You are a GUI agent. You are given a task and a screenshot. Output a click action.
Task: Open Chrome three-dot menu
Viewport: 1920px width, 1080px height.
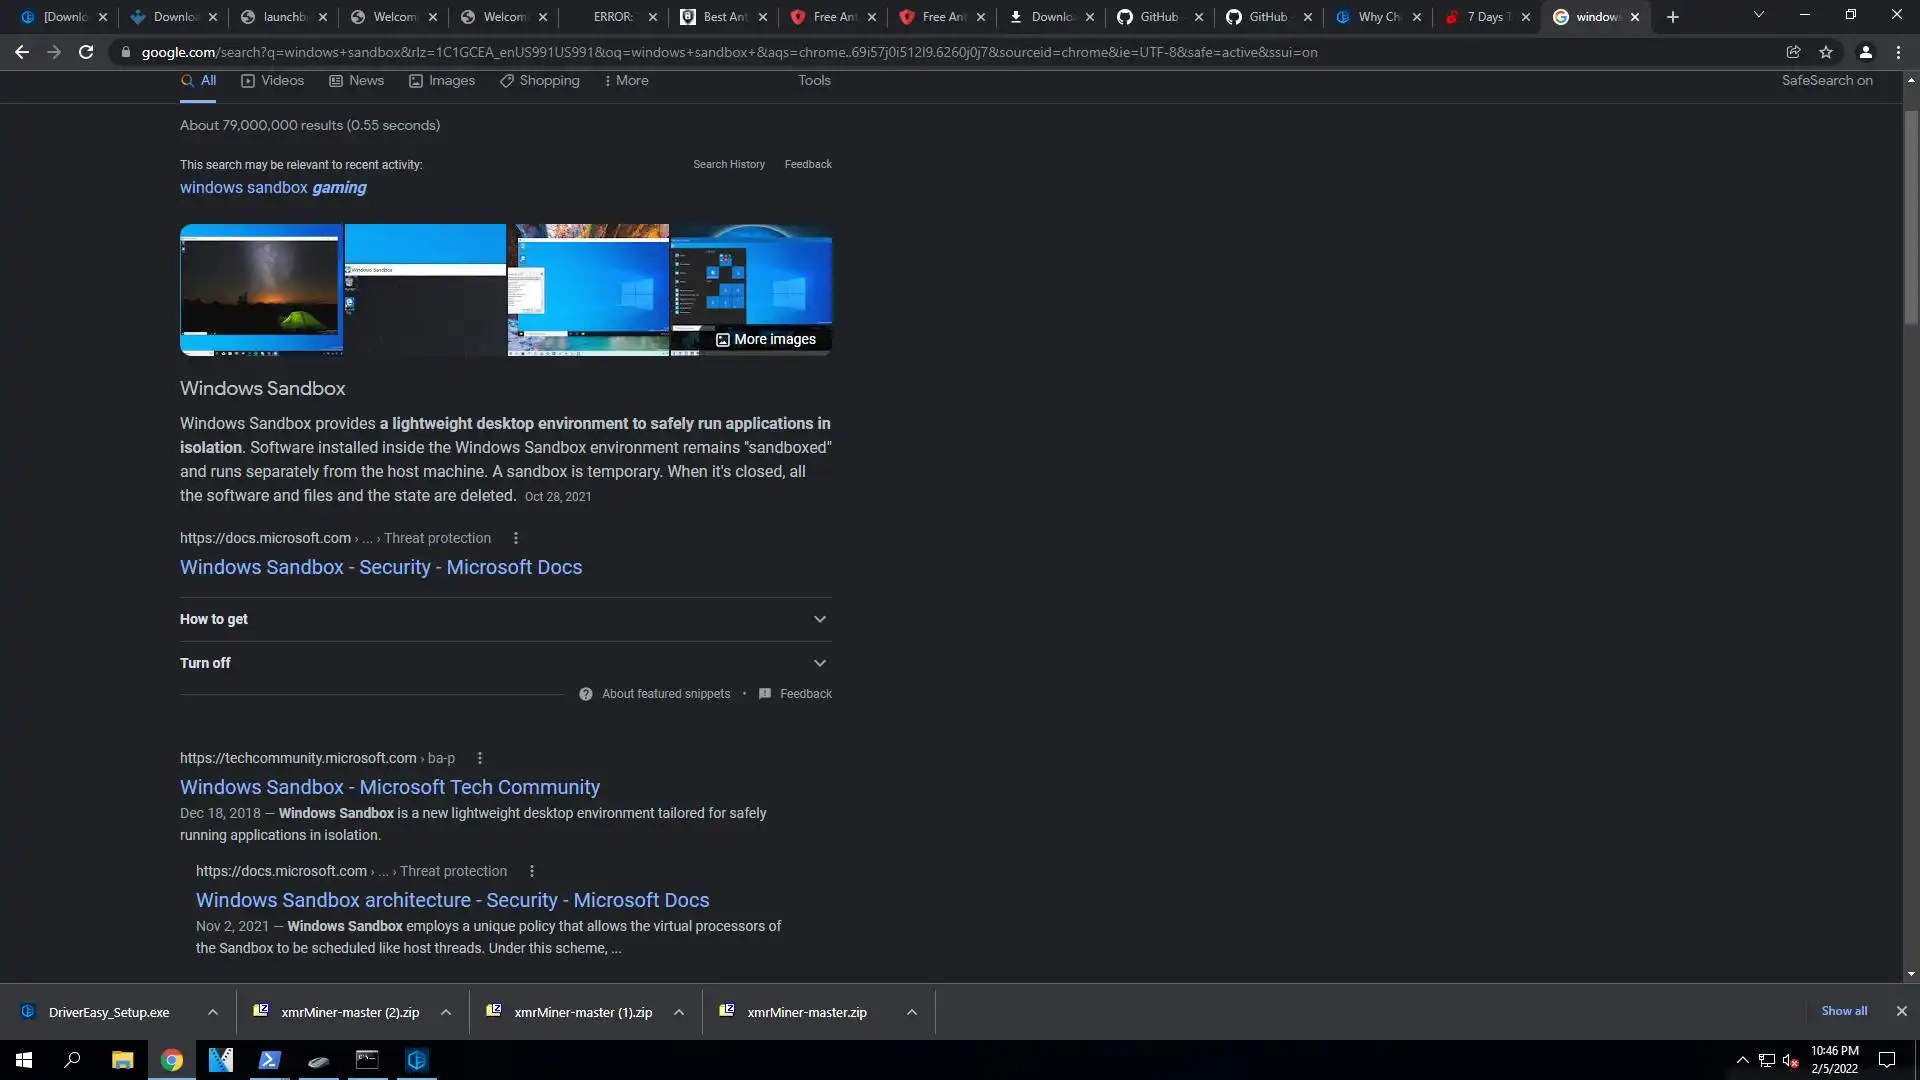[1898, 52]
